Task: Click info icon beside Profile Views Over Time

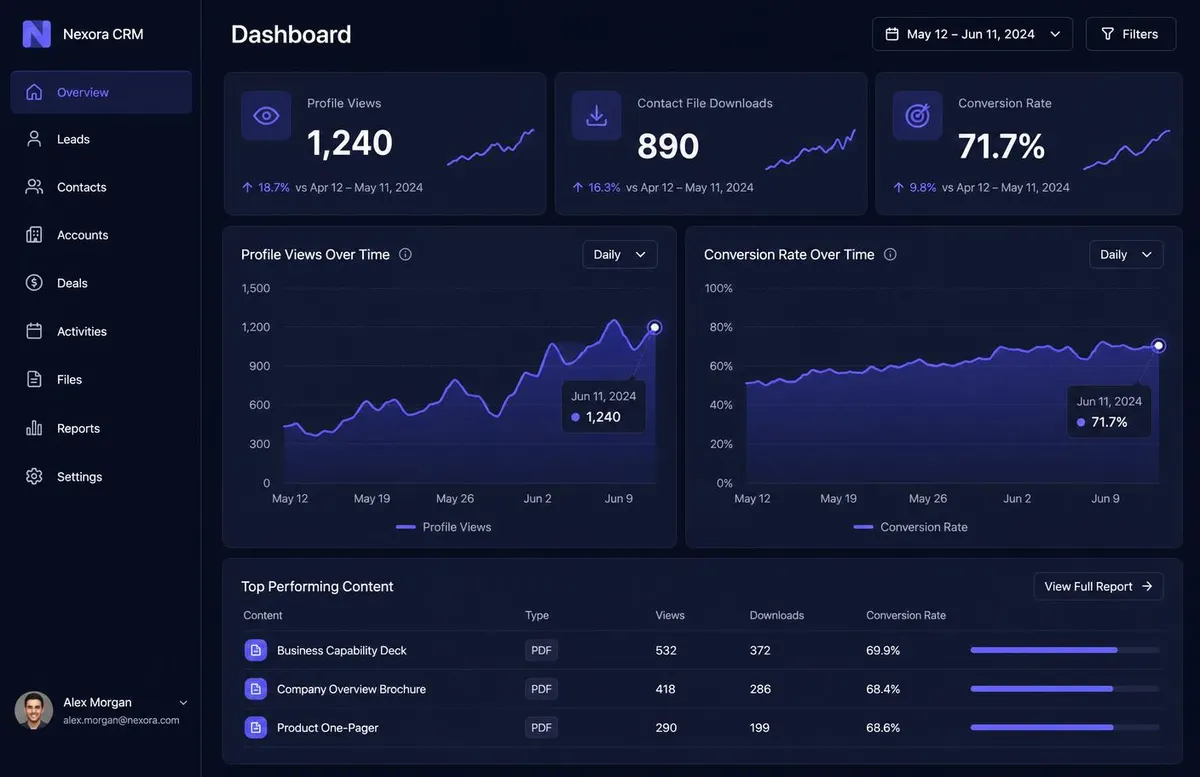Action: (x=405, y=254)
